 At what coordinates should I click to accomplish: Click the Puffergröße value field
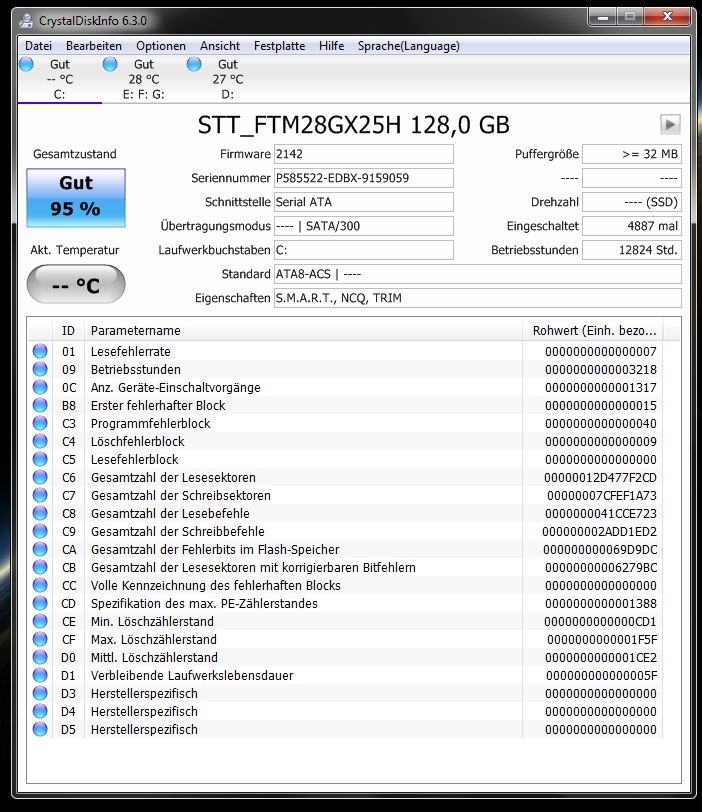pyautogui.click(x=632, y=154)
